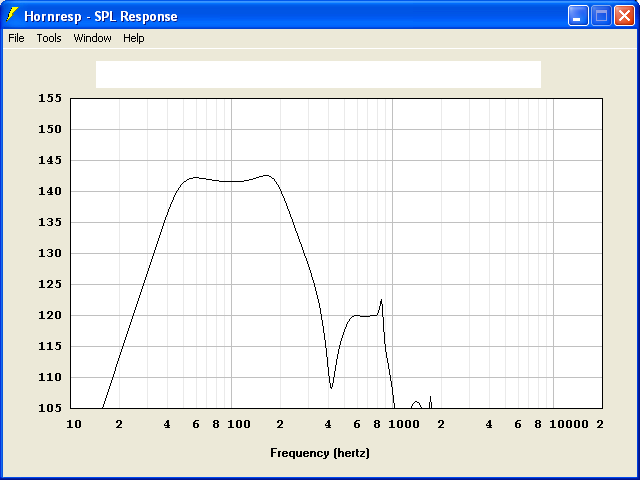Click the Hornresp lightning app icon

coord(12,15)
